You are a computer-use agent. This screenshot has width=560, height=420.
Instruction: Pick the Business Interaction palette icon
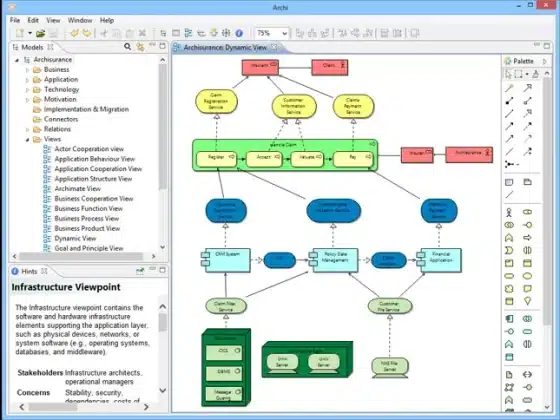point(527,250)
